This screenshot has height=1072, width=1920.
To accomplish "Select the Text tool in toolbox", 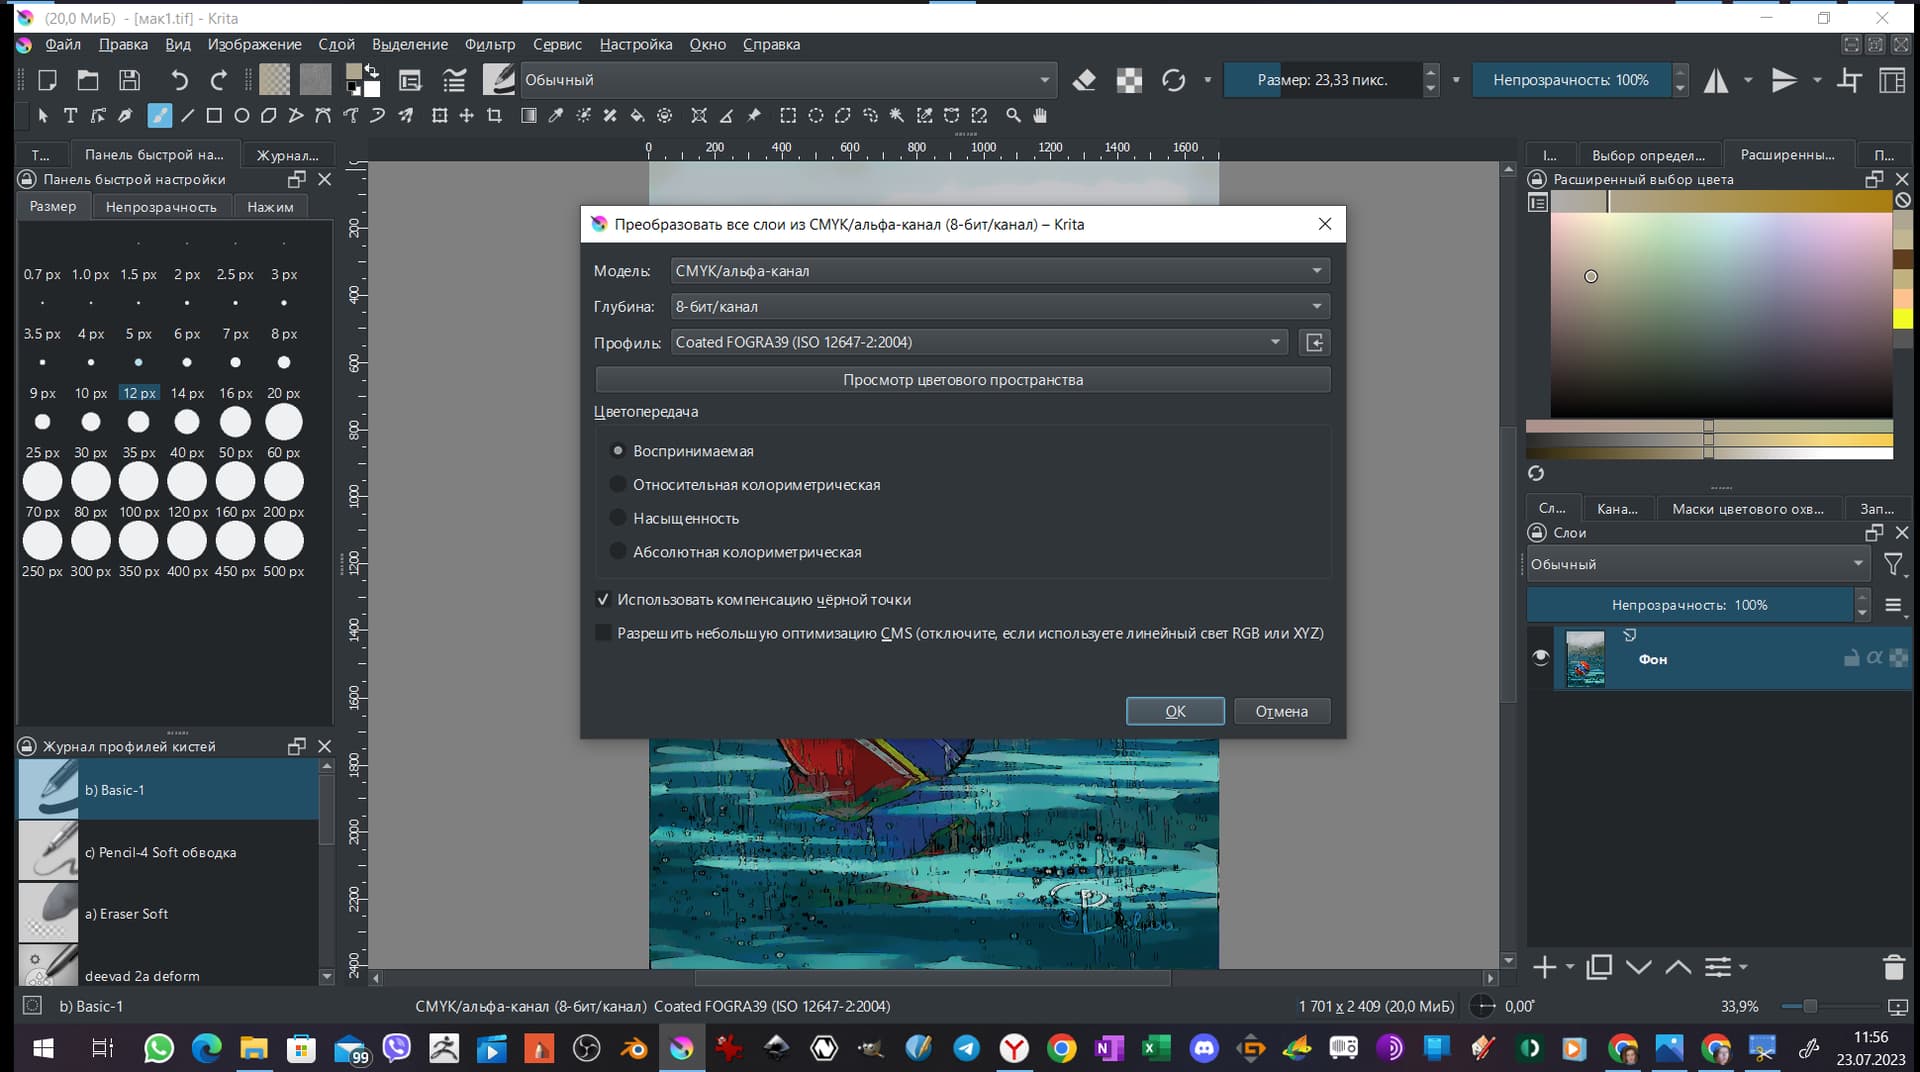I will (x=70, y=116).
